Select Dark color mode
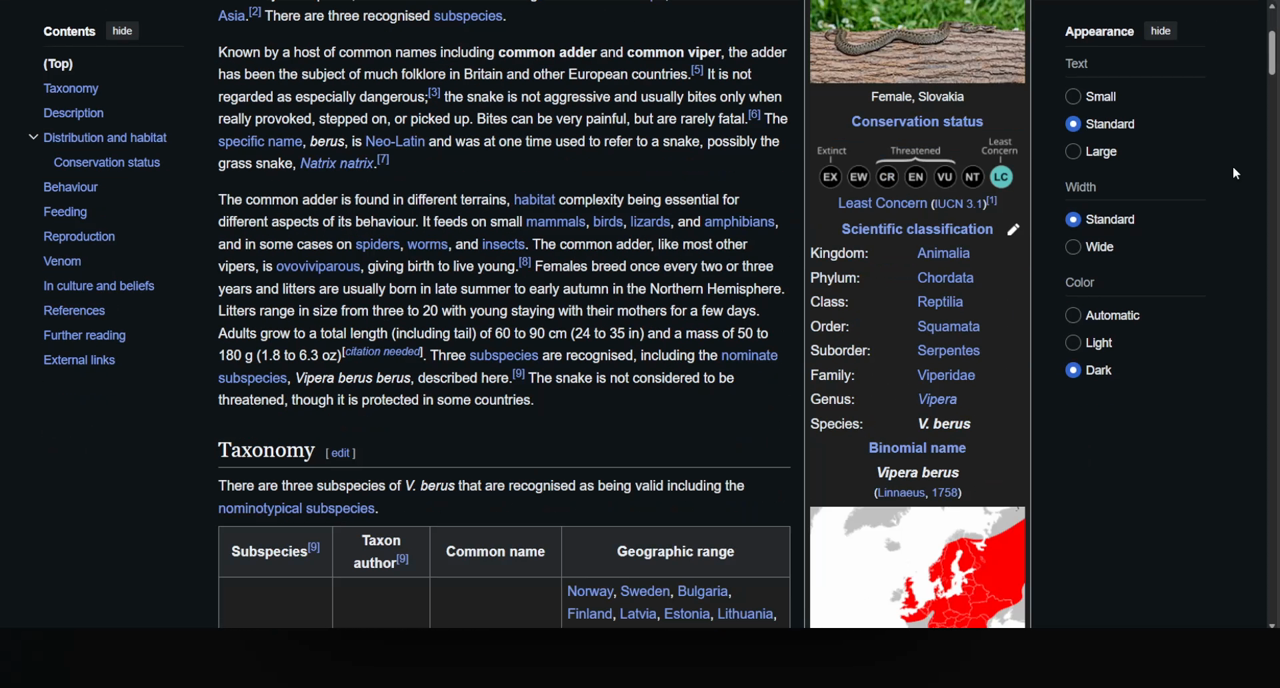Image resolution: width=1280 pixels, height=688 pixels. (x=1073, y=370)
